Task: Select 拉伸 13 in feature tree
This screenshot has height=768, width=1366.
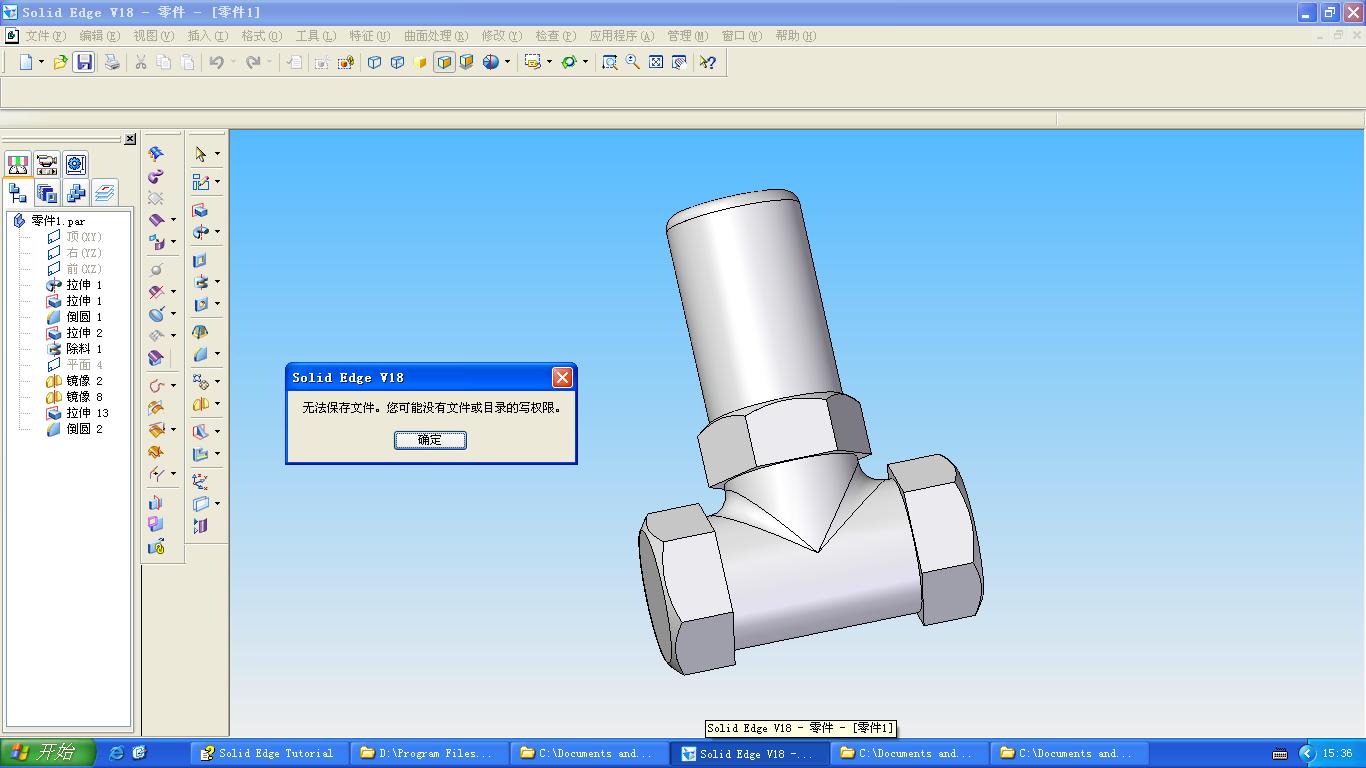Action: [x=78, y=413]
